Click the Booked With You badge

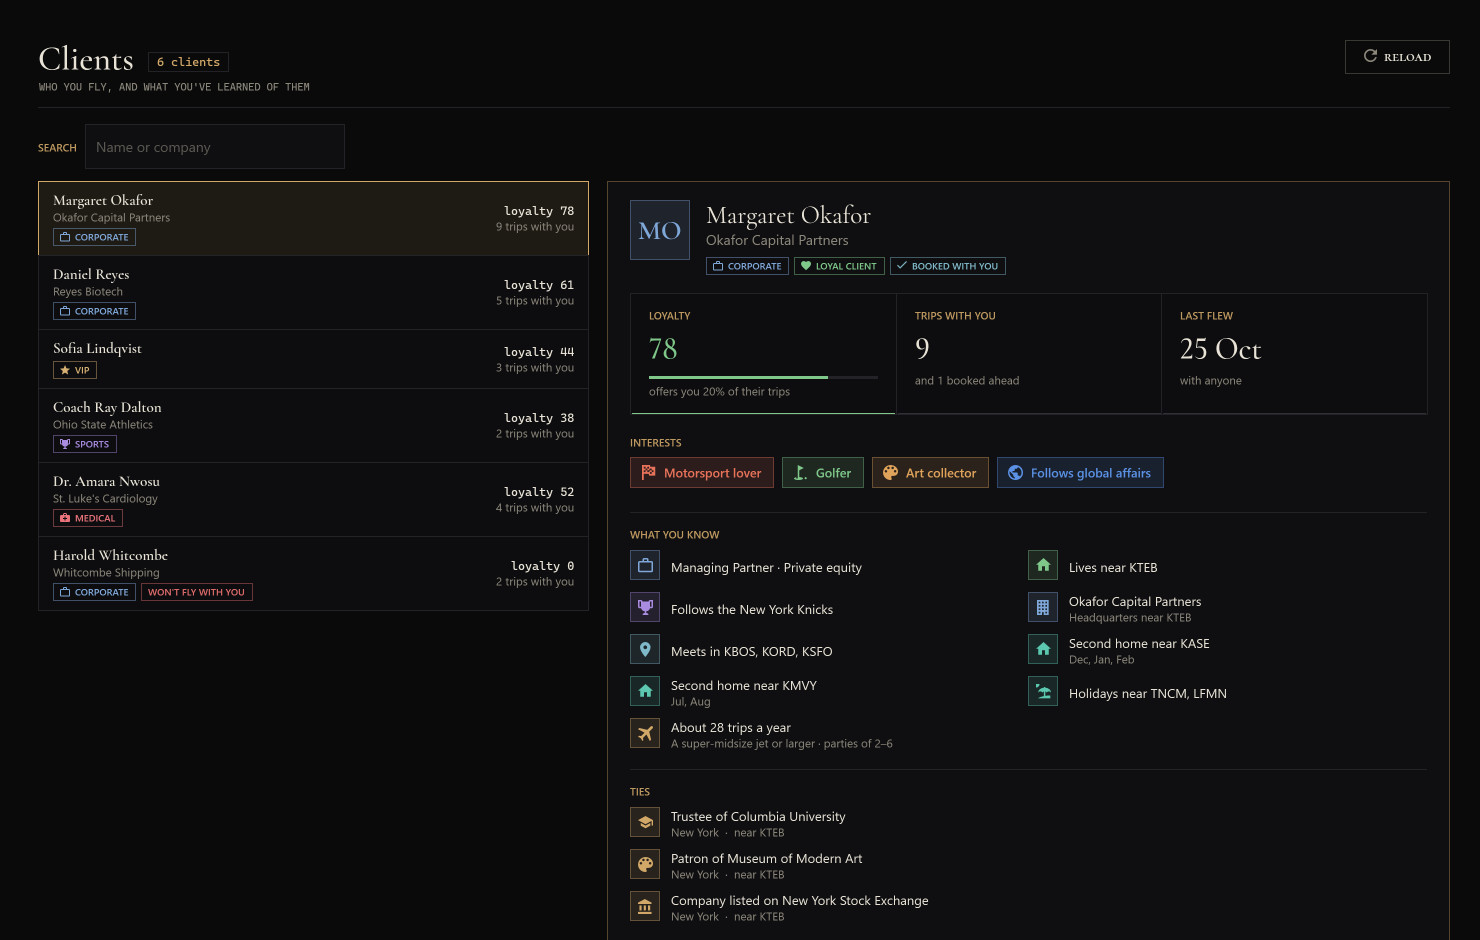[948, 266]
